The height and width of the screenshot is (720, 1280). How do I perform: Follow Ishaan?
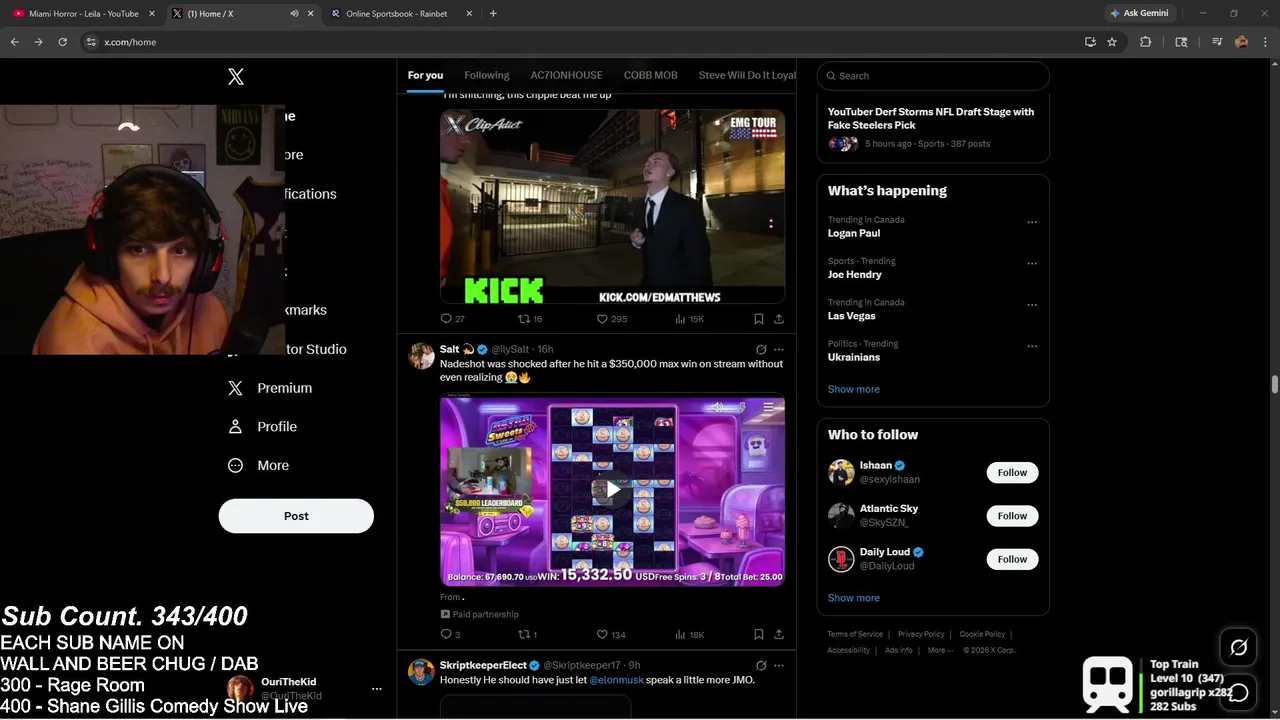[x=1012, y=473]
